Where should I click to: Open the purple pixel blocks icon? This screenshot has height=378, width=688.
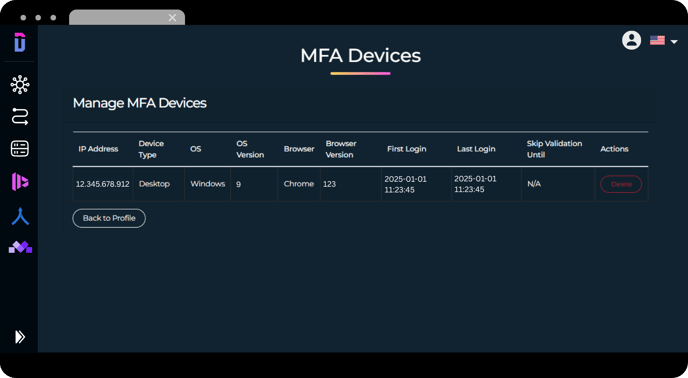(x=20, y=247)
